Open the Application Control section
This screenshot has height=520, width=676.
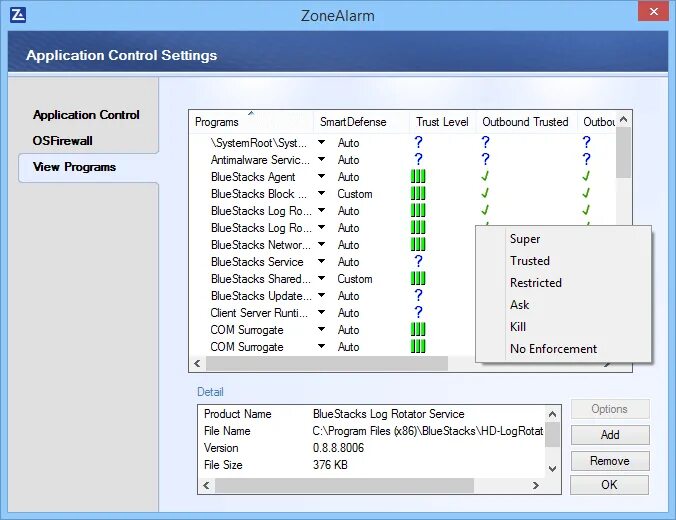point(86,115)
